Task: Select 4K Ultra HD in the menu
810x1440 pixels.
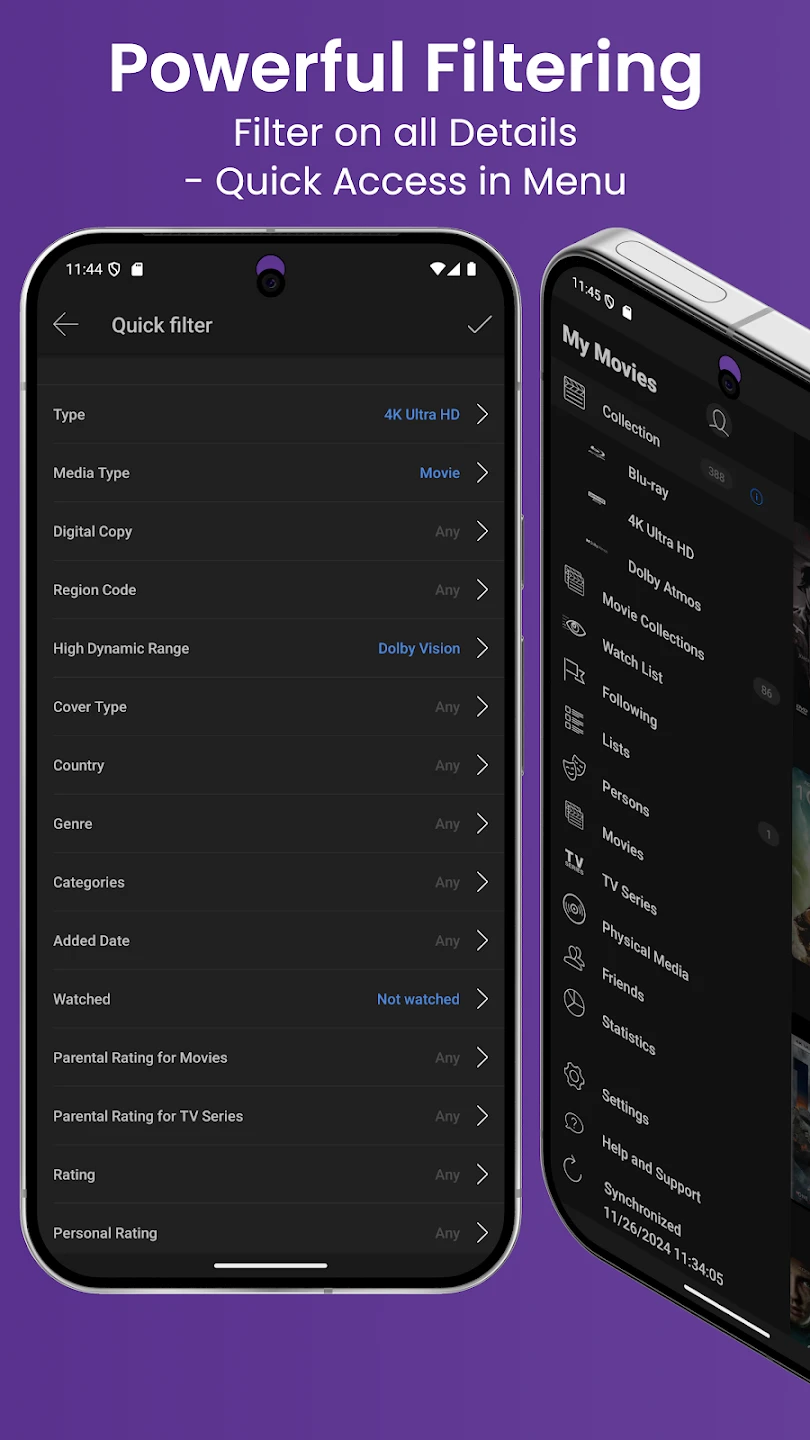Action: 660,536
